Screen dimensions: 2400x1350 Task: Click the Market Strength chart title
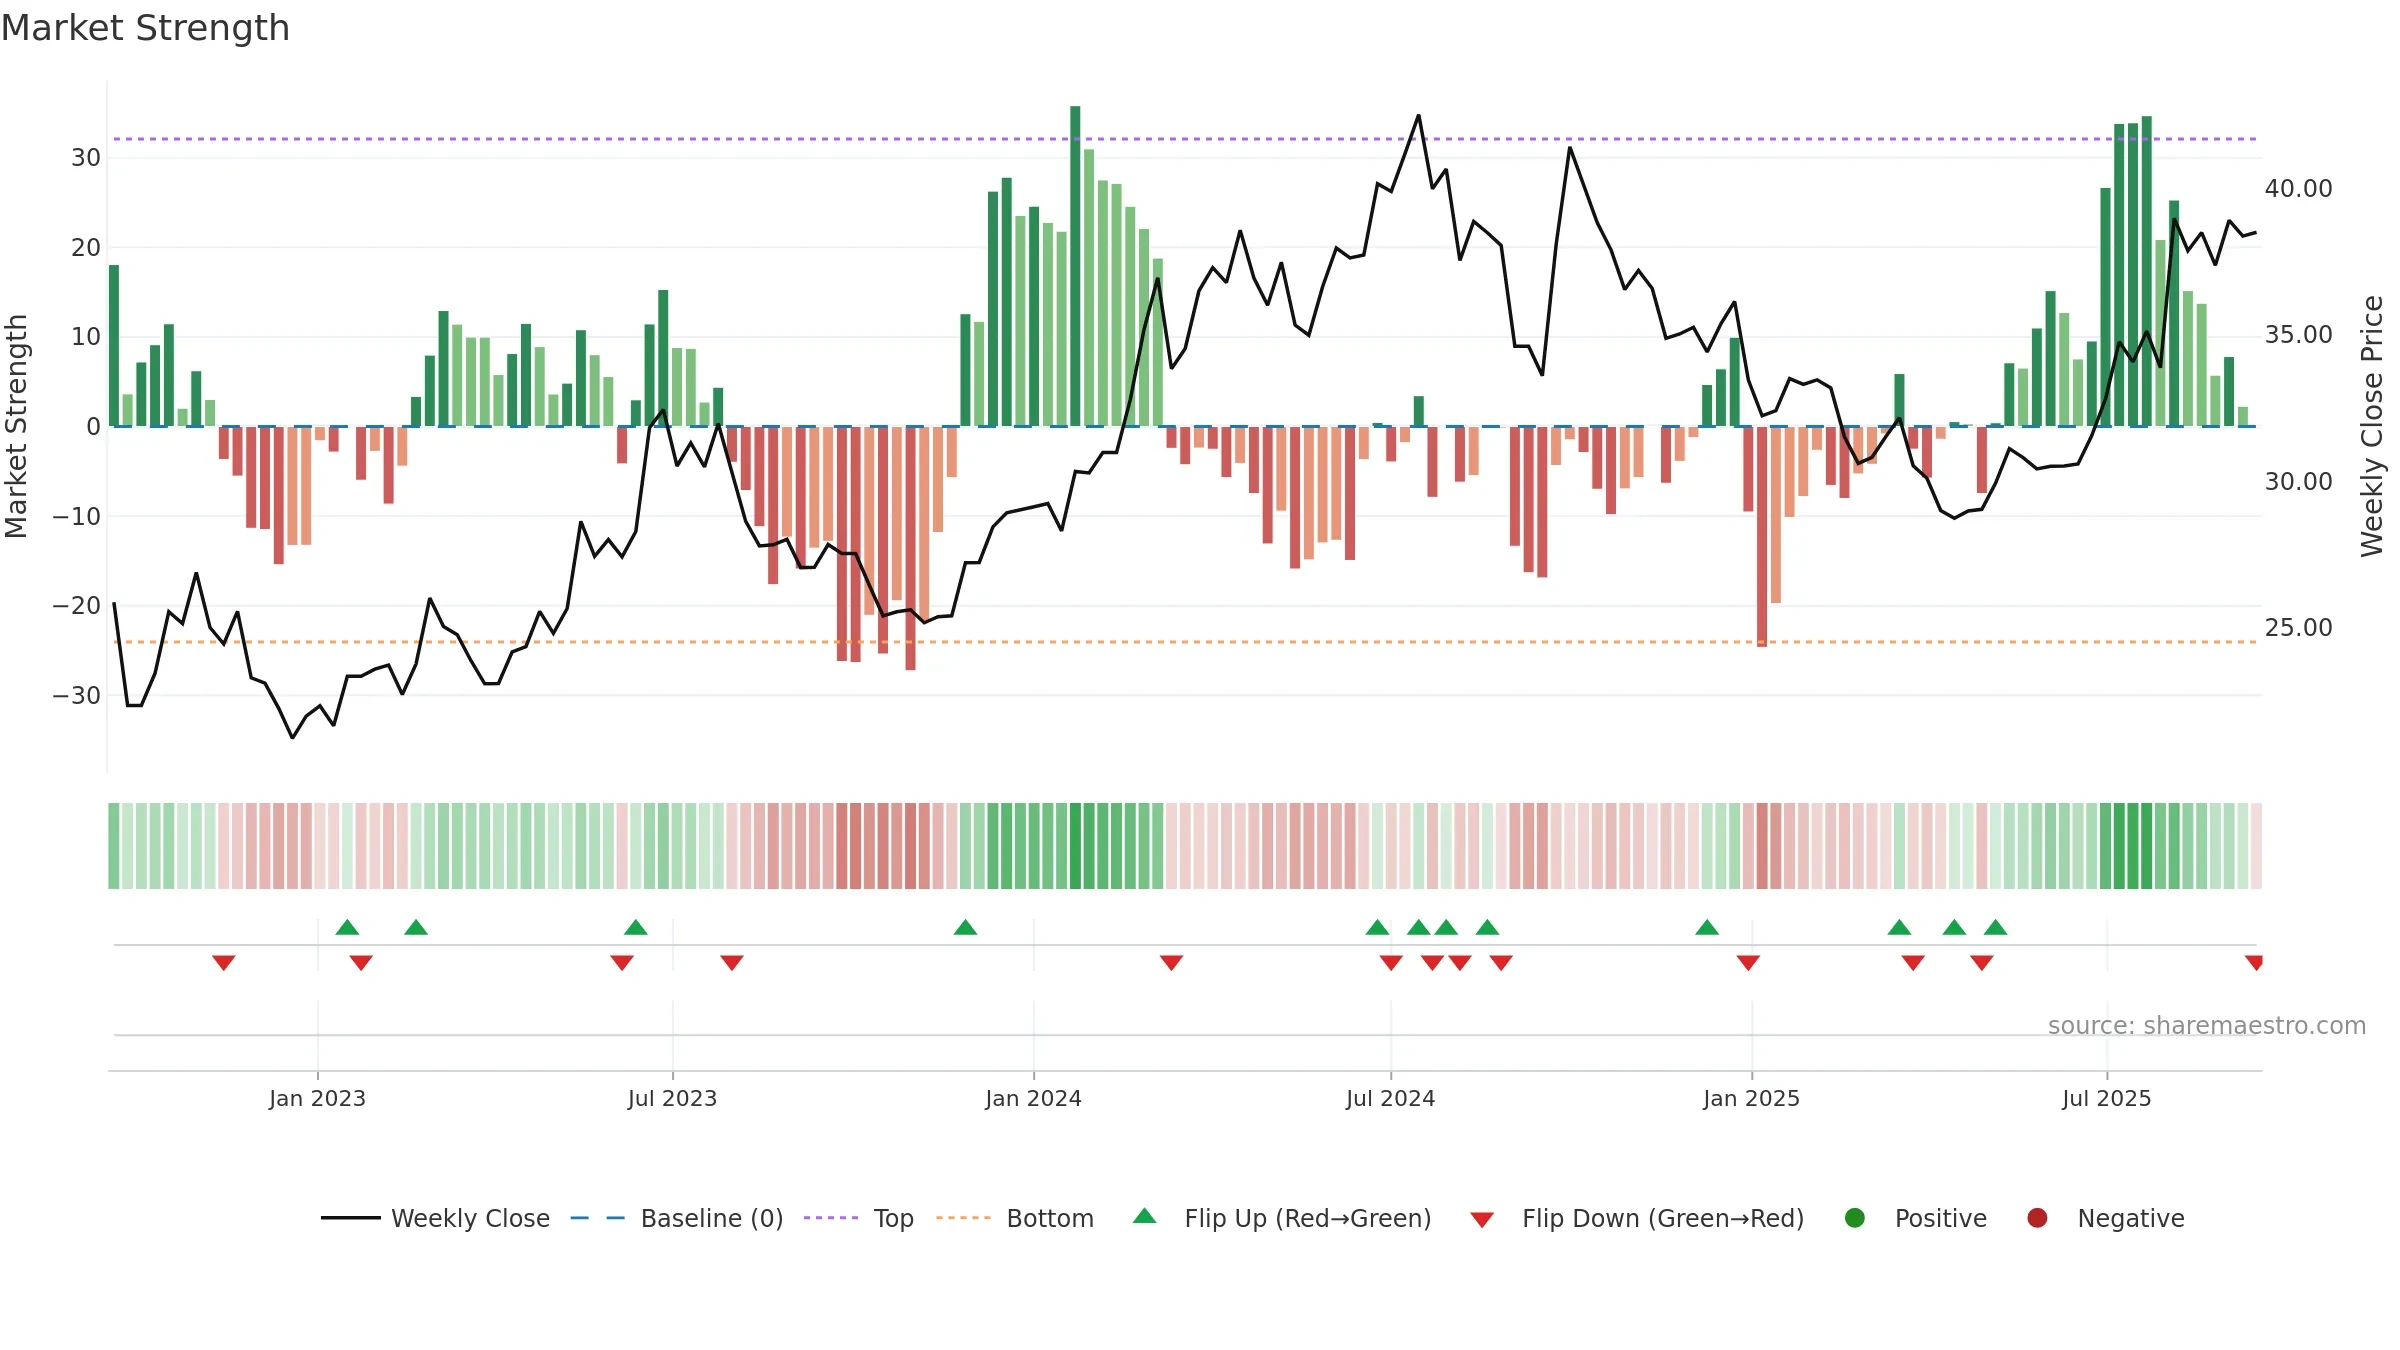[145, 28]
